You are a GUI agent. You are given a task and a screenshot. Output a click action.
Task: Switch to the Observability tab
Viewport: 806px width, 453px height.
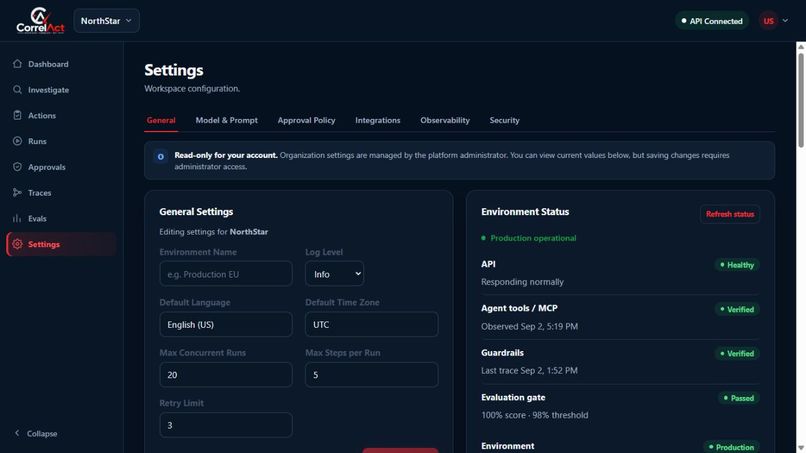coord(445,120)
